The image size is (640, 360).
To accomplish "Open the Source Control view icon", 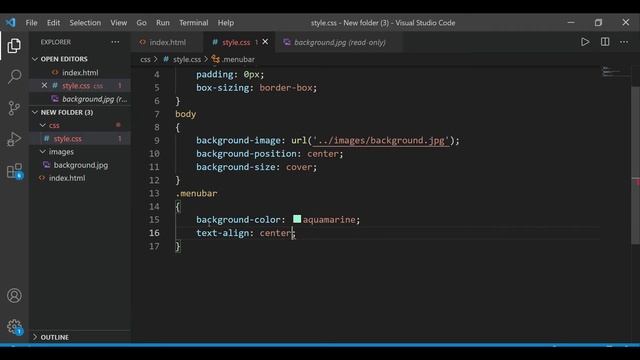I will [14, 108].
